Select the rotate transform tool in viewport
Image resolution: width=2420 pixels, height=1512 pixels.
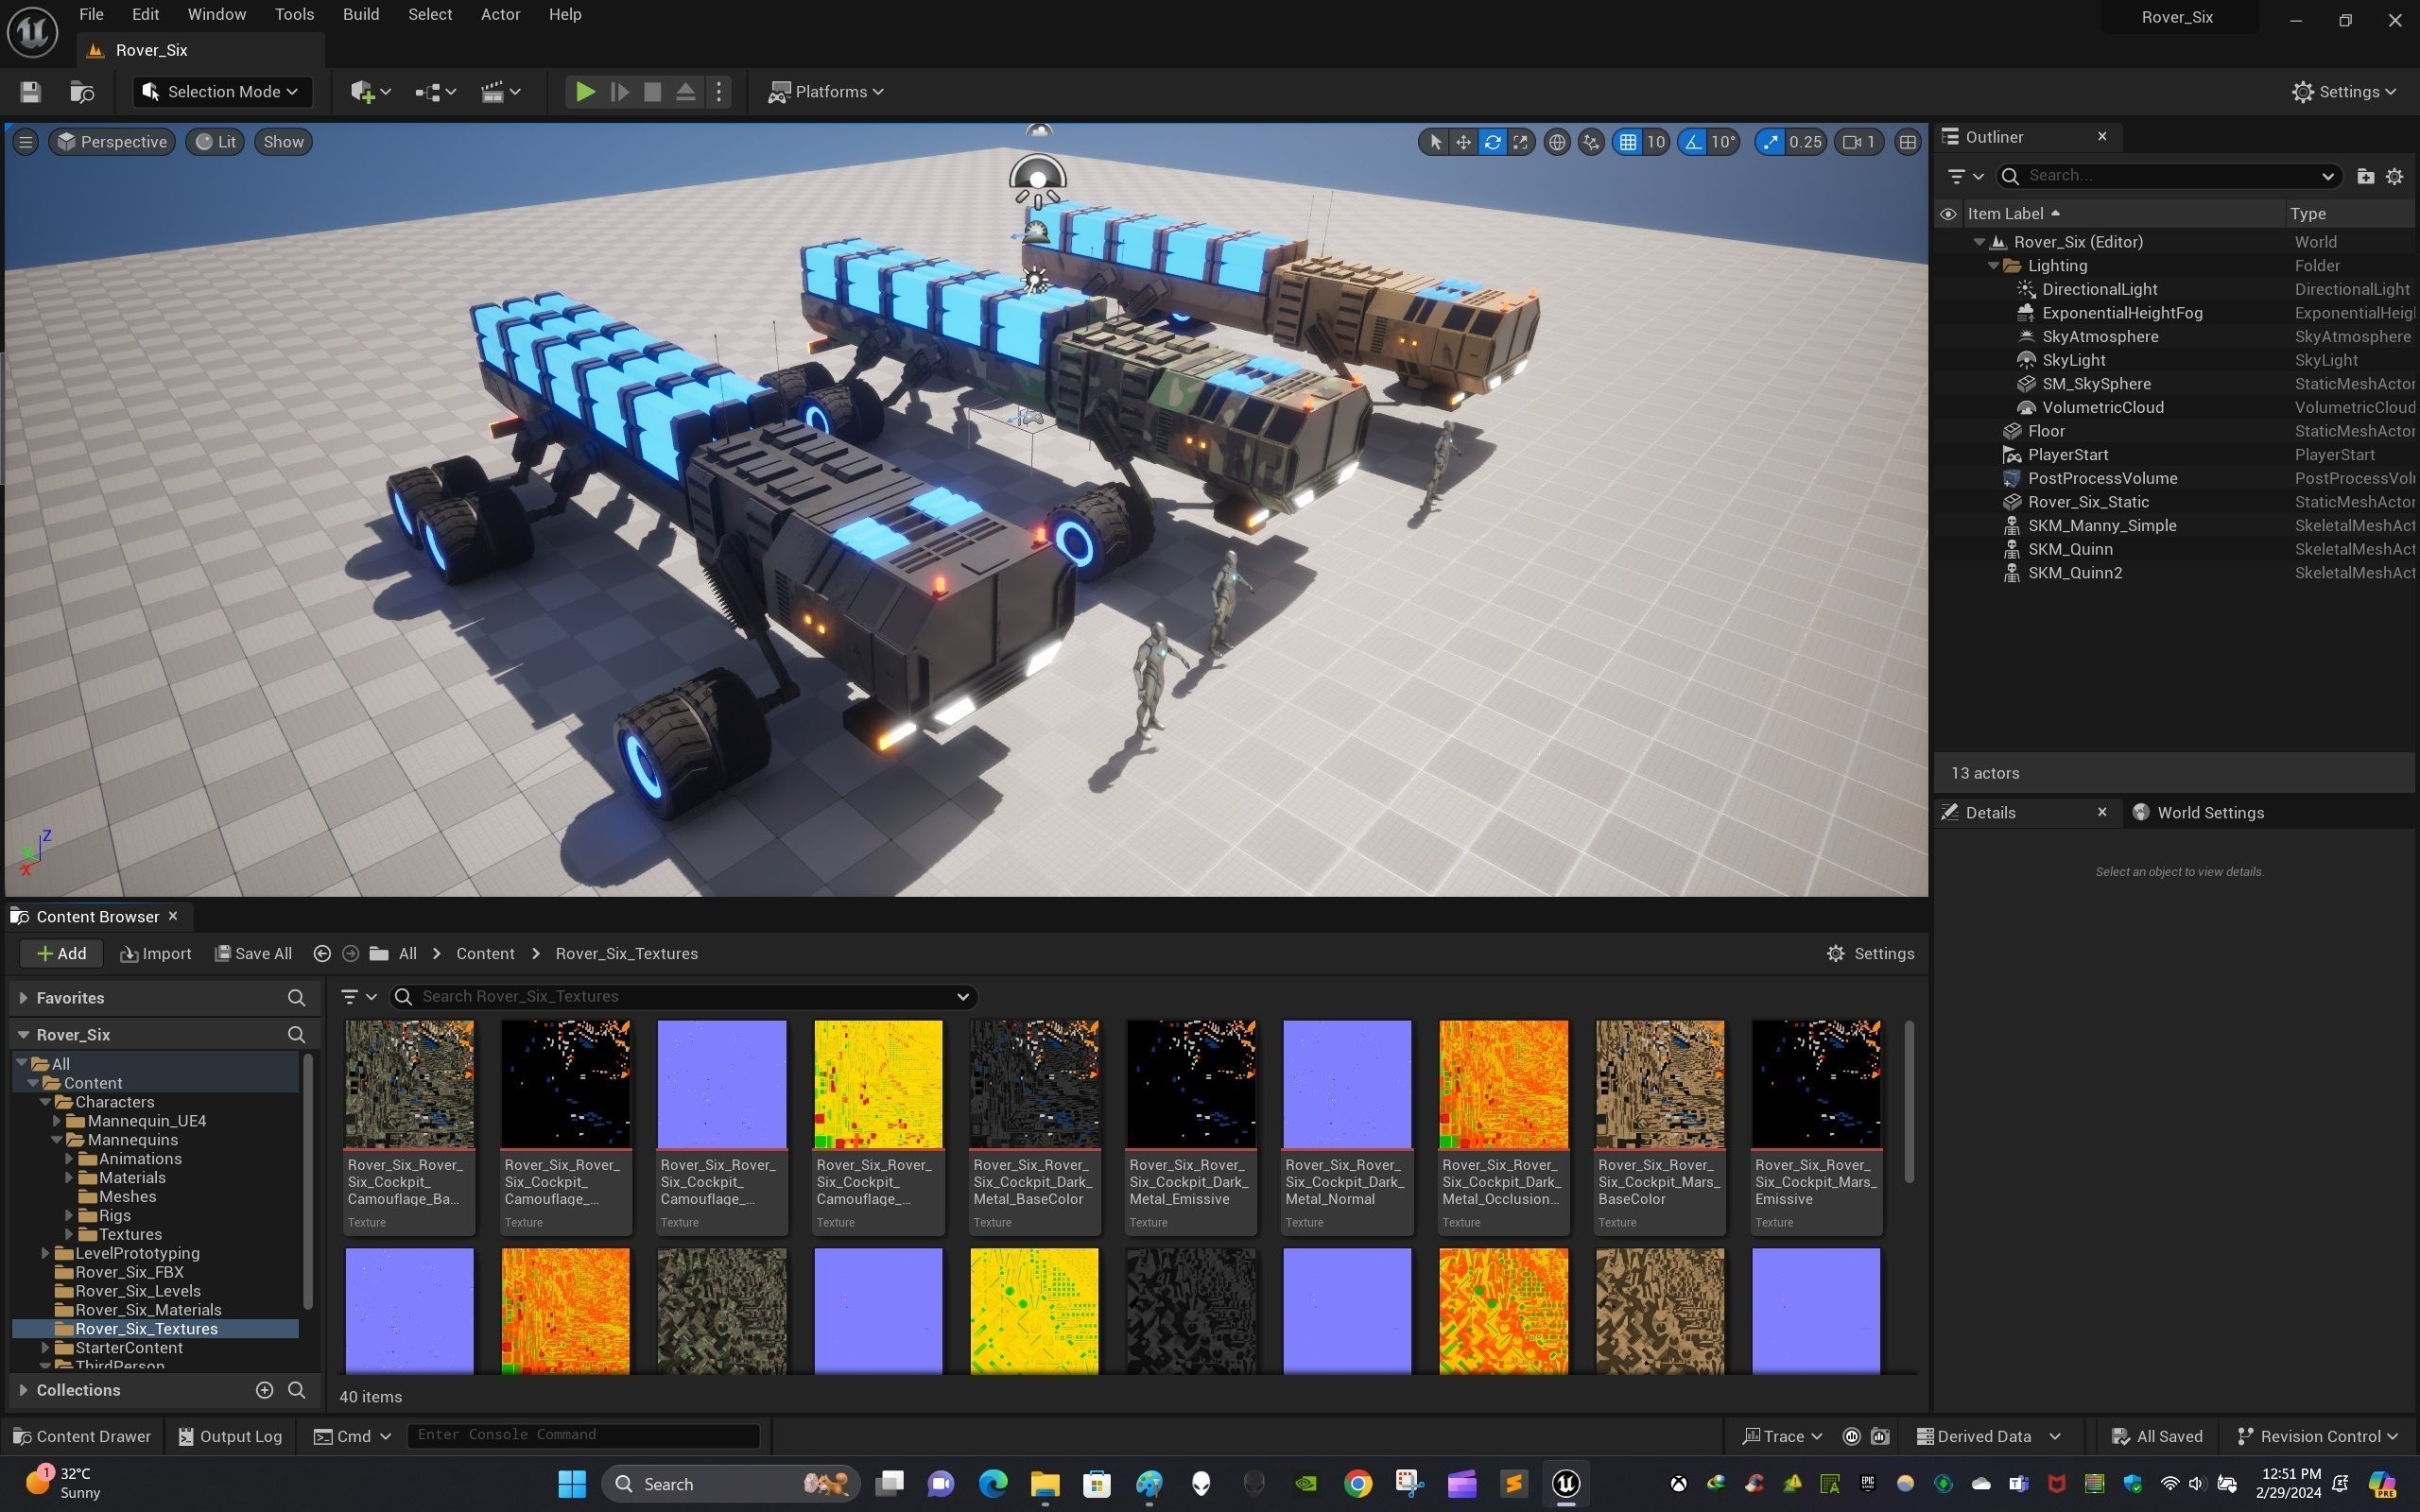pyautogui.click(x=1492, y=142)
